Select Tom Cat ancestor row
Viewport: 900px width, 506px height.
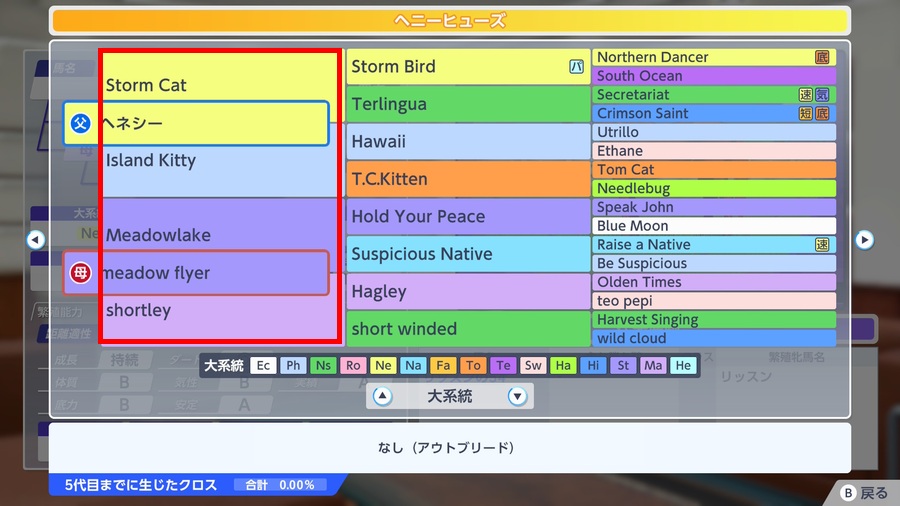coord(714,169)
